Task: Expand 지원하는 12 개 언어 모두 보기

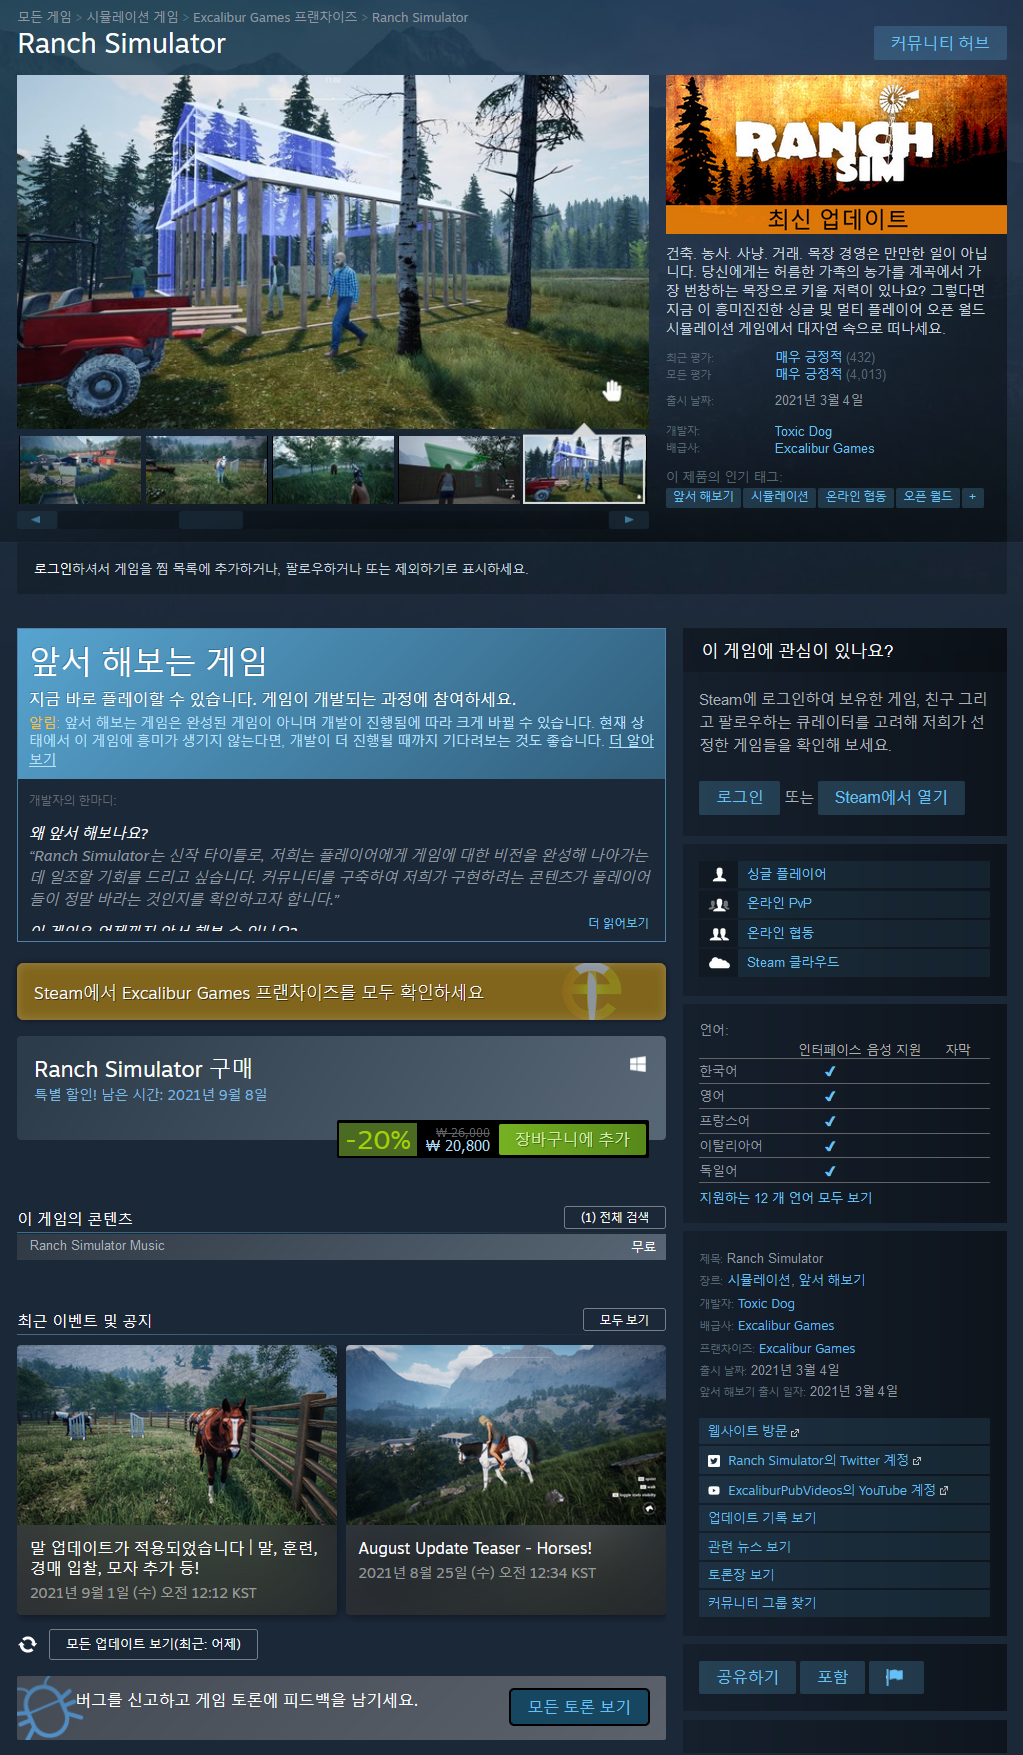Action: tap(785, 1198)
